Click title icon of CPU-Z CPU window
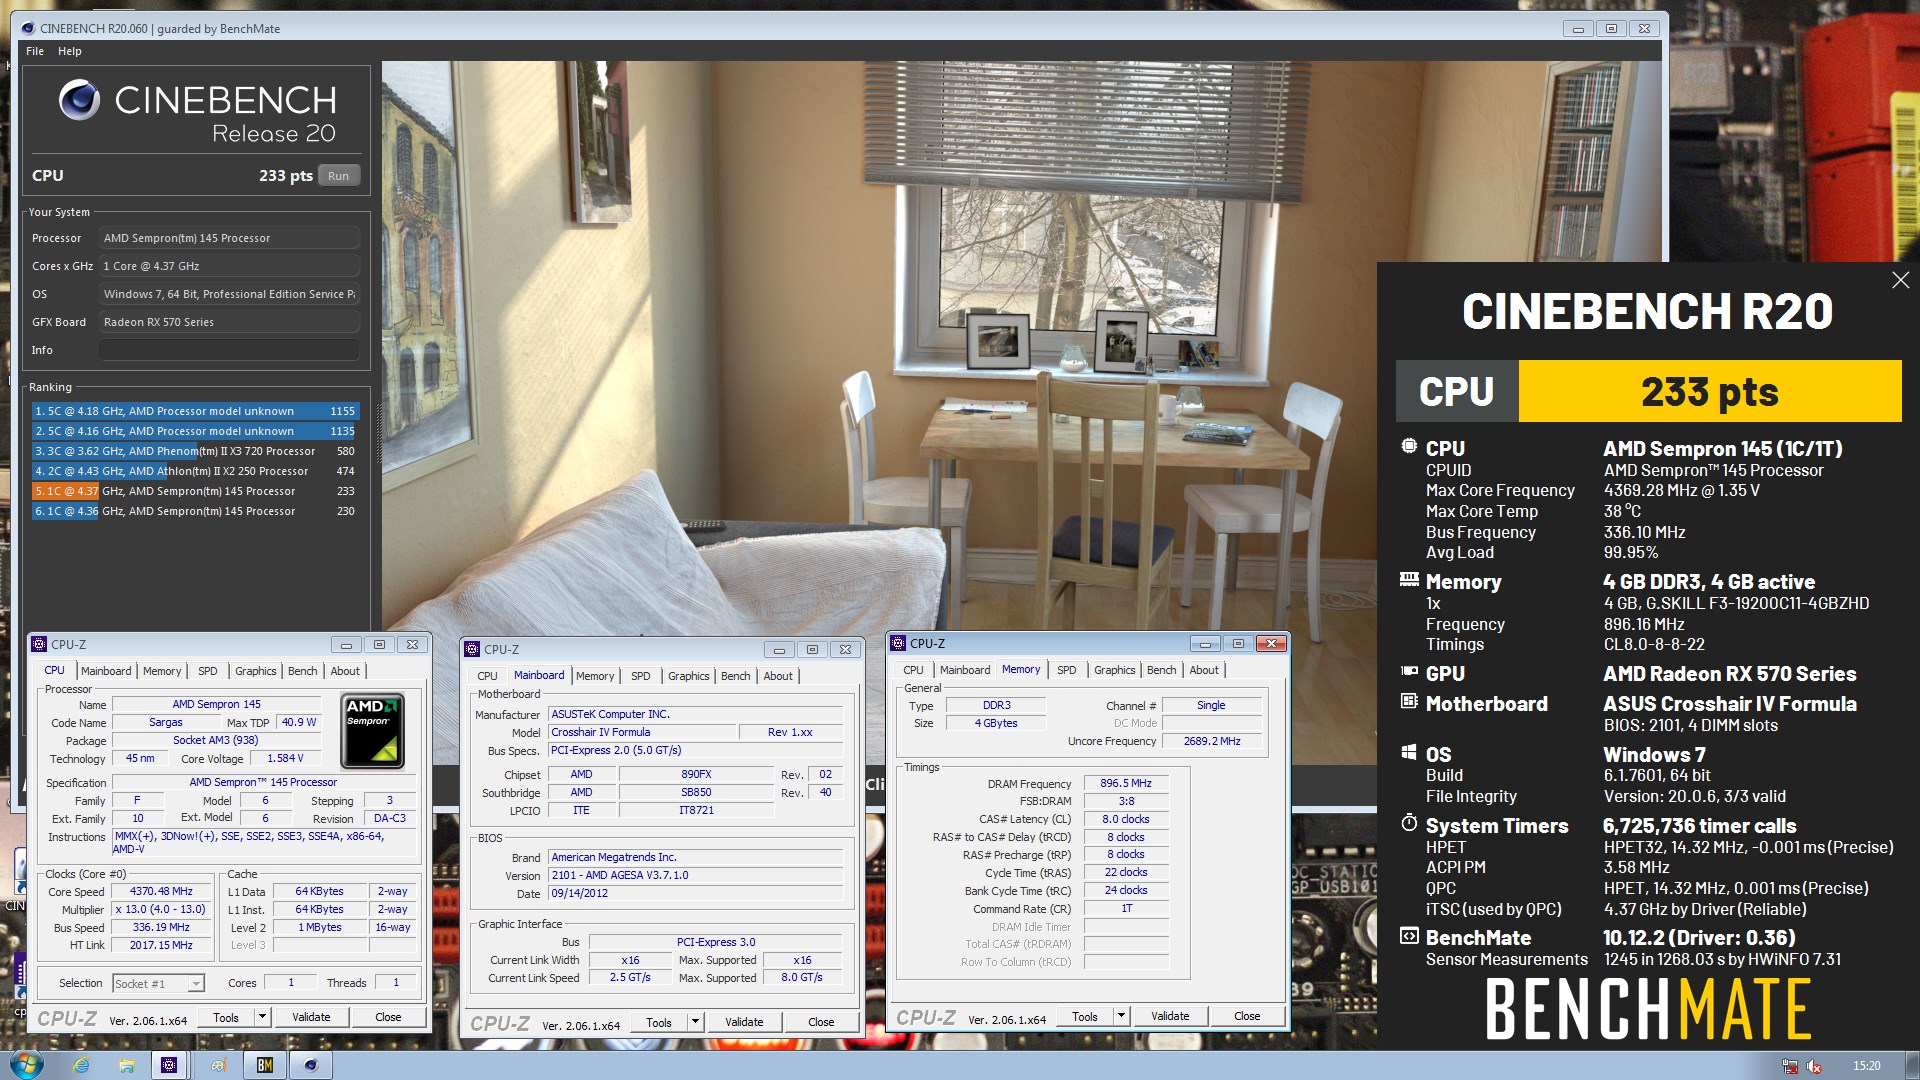This screenshot has width=1920, height=1080. pos(39,644)
